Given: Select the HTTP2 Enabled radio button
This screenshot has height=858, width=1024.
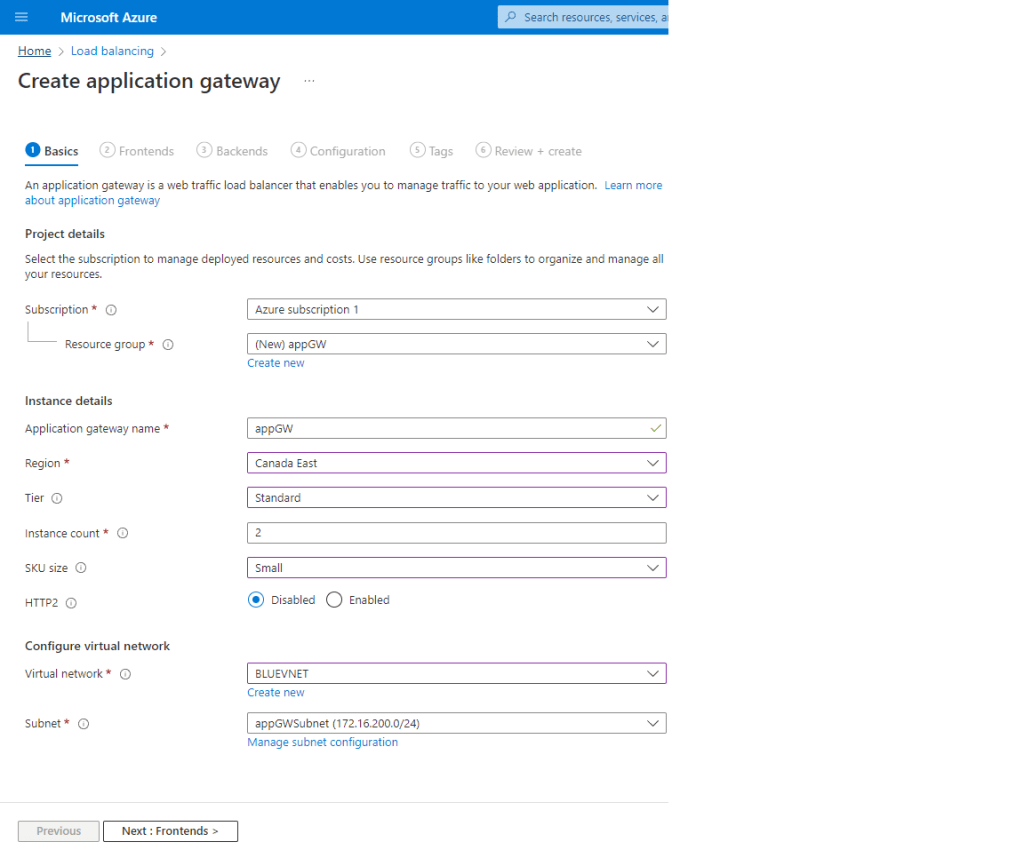Looking at the screenshot, I should coord(334,600).
